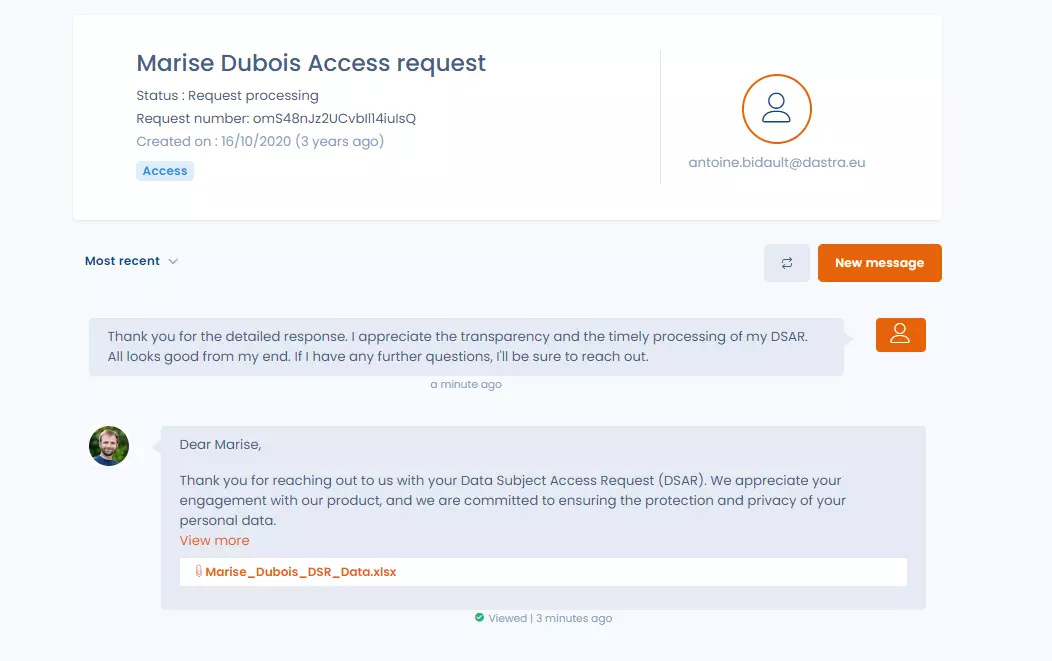Click the antoine.bidault@dastra.eu email address
1052x661 pixels.
(776, 162)
